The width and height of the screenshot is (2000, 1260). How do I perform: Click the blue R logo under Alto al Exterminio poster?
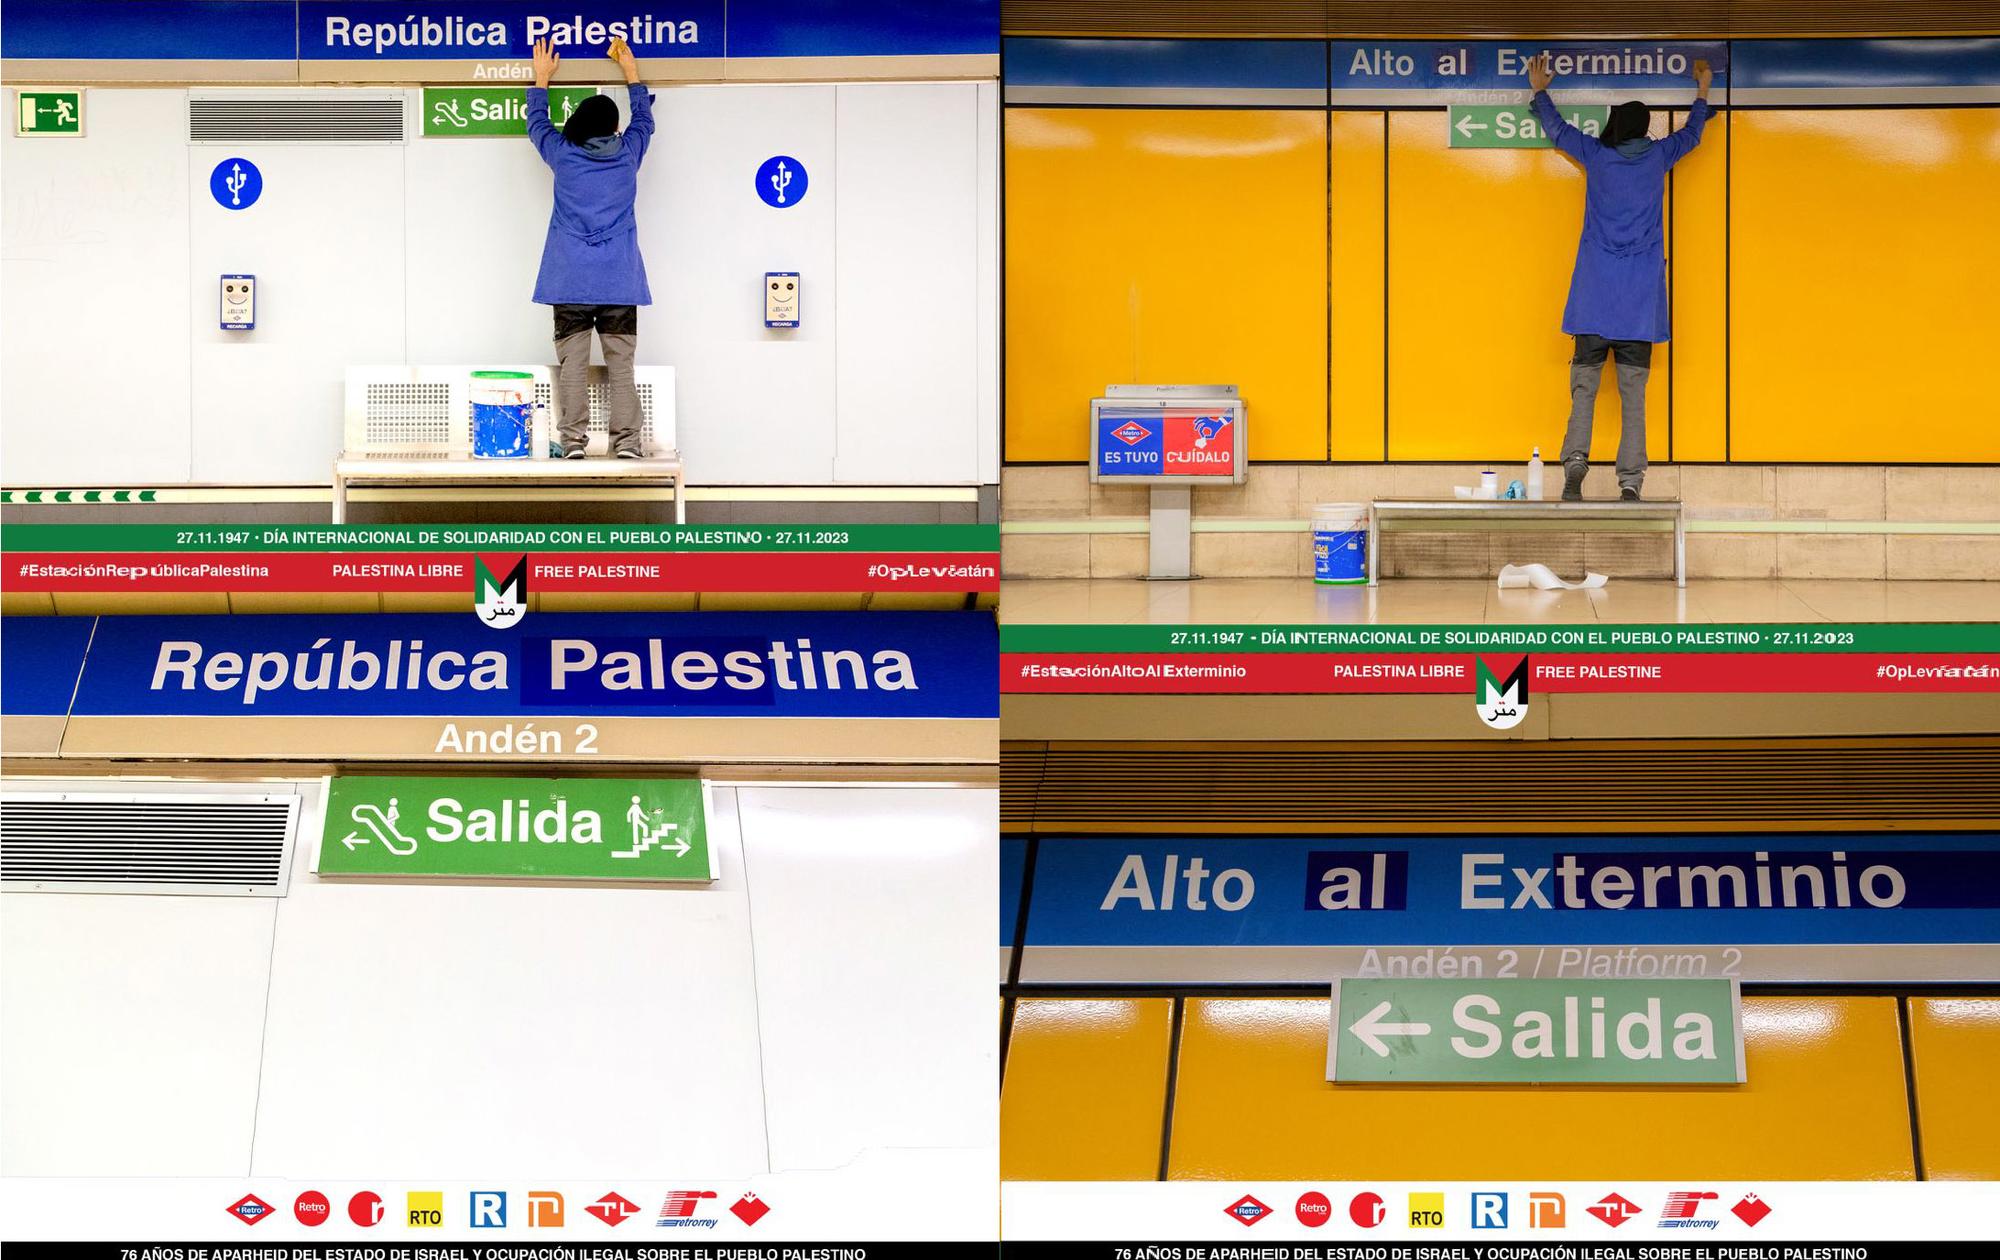point(1488,1211)
